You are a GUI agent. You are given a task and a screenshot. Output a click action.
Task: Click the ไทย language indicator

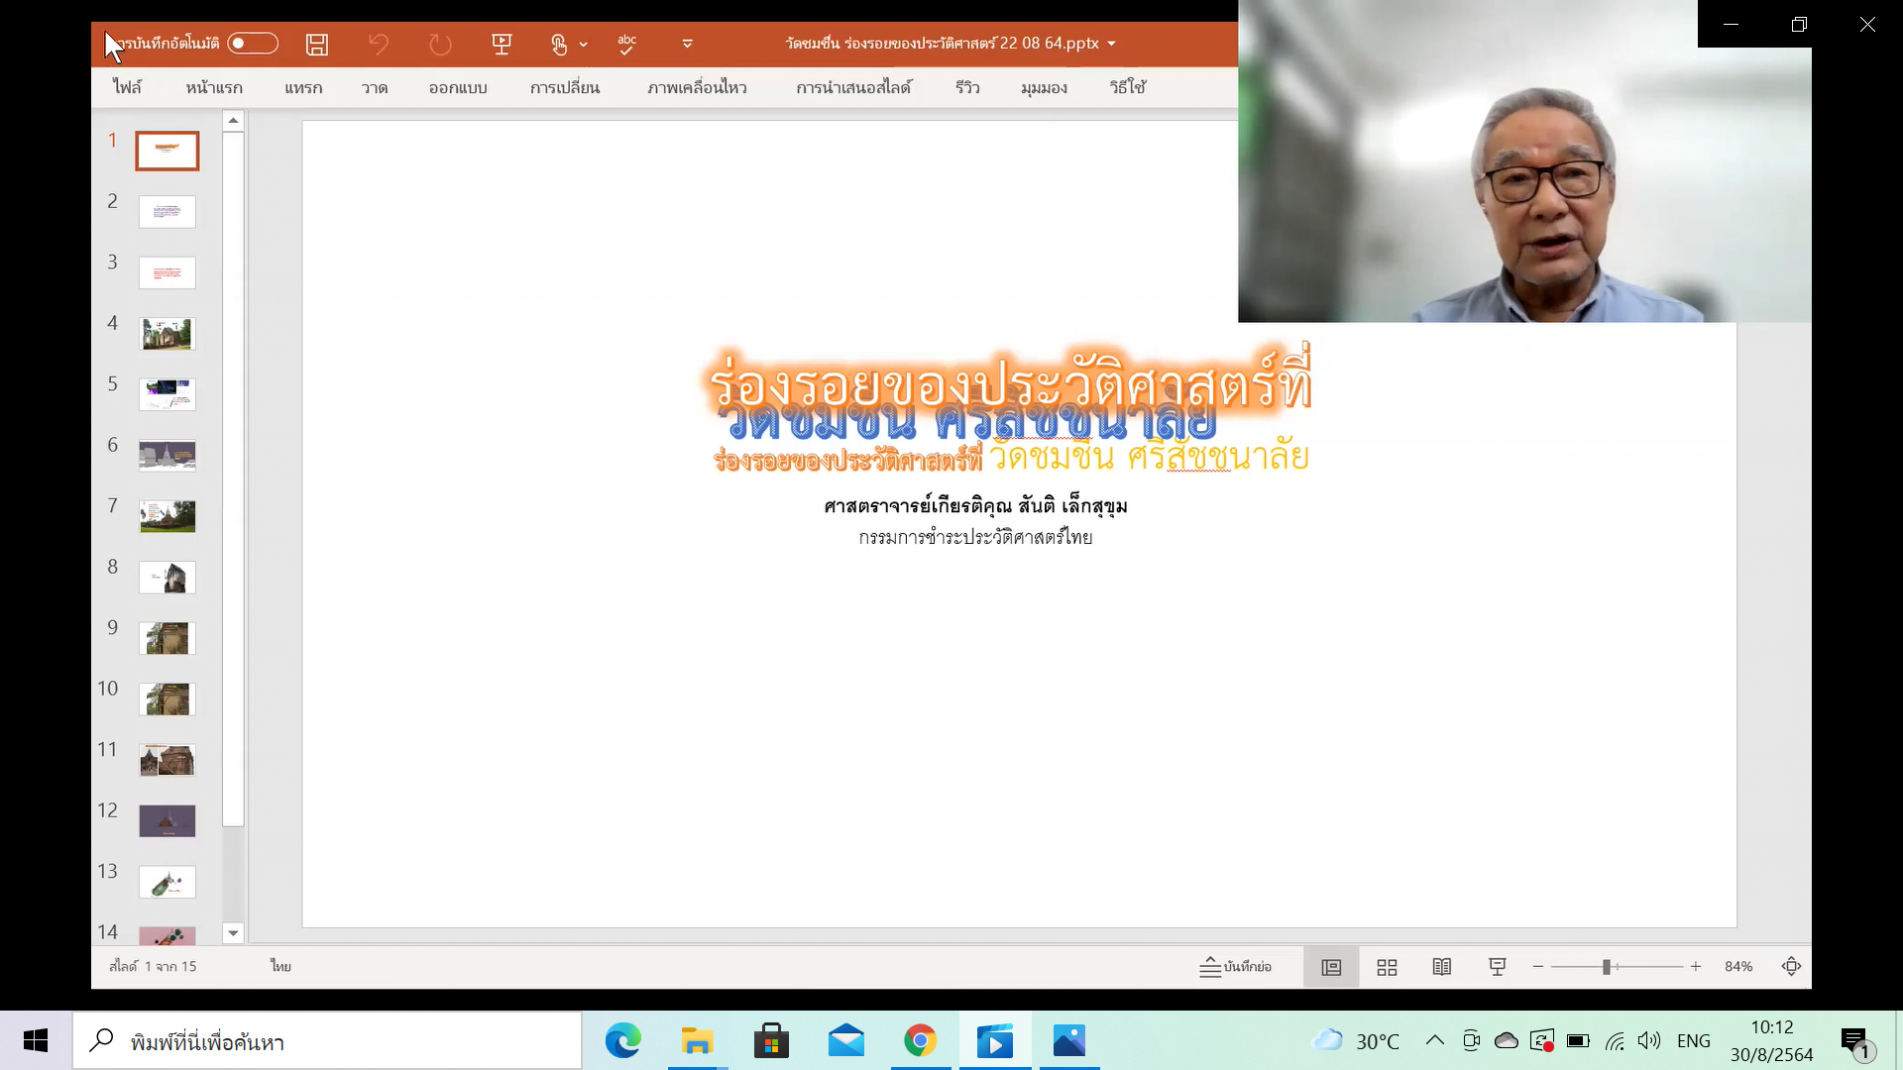(280, 967)
